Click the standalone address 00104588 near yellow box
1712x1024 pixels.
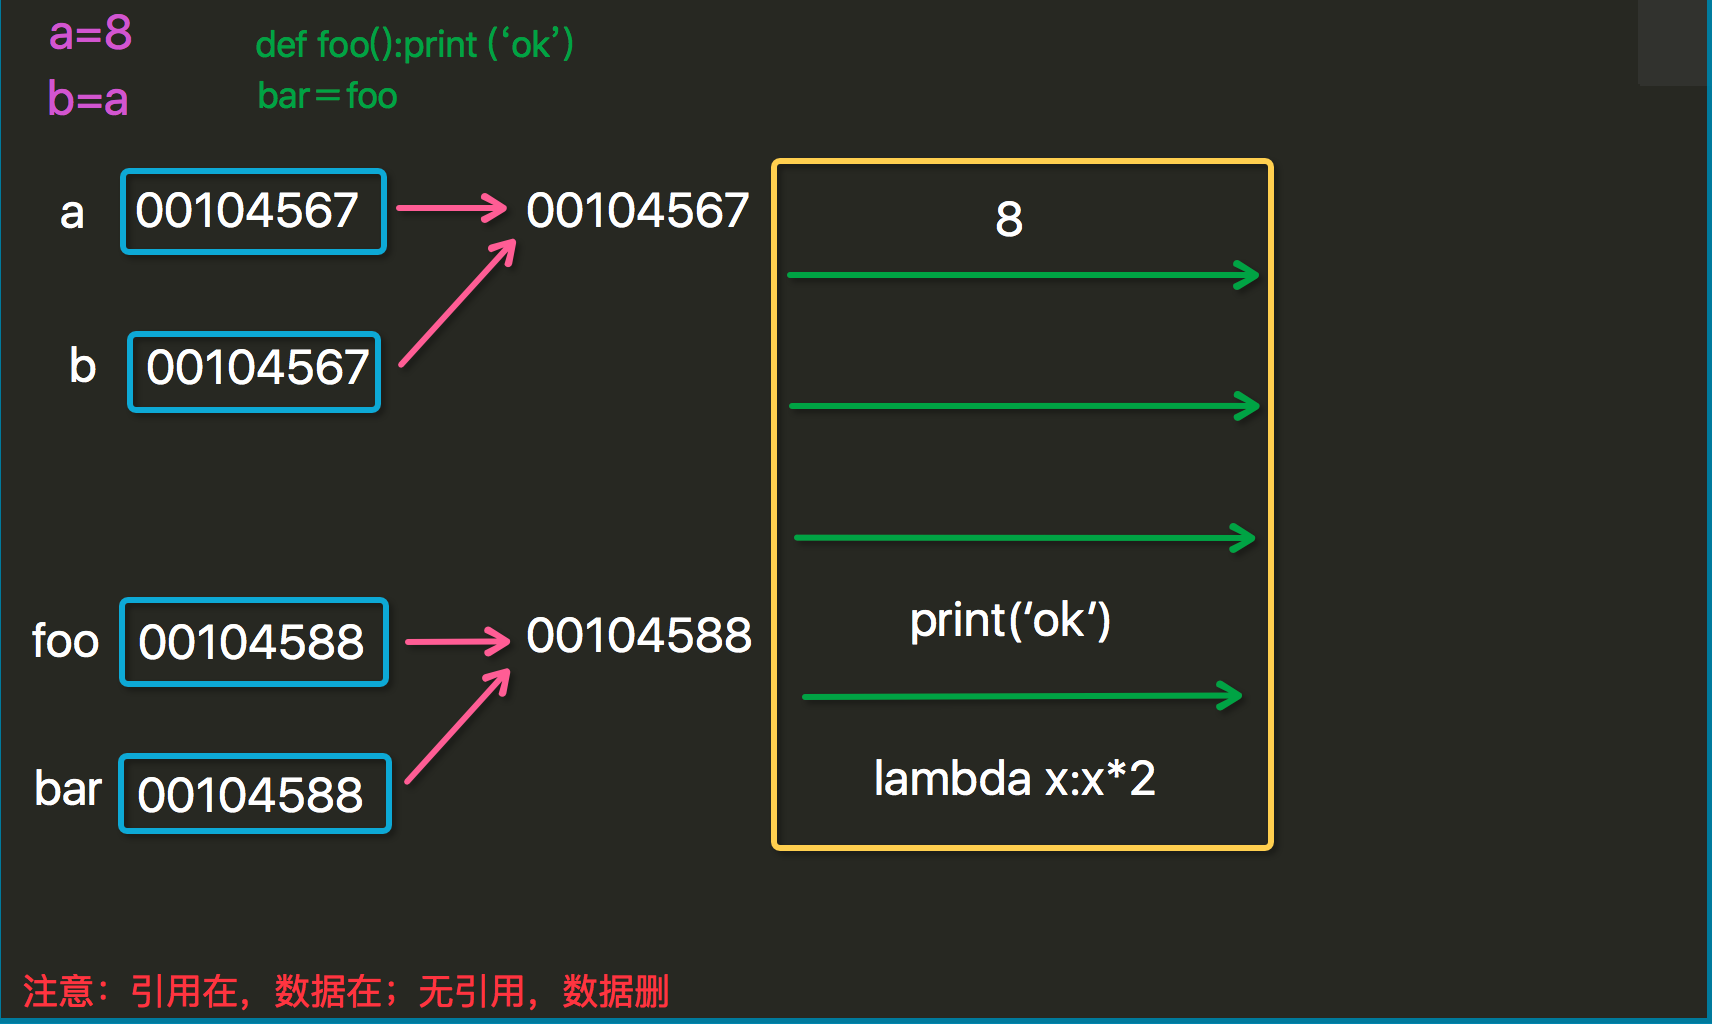(639, 636)
